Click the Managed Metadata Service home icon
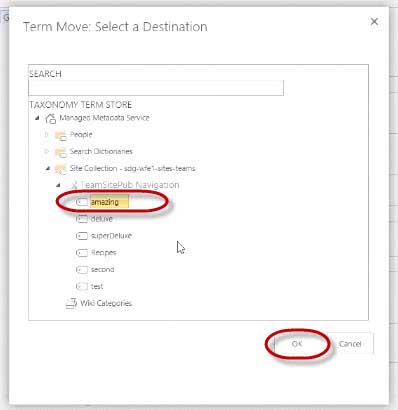This screenshot has height=410, width=398. pos(50,118)
